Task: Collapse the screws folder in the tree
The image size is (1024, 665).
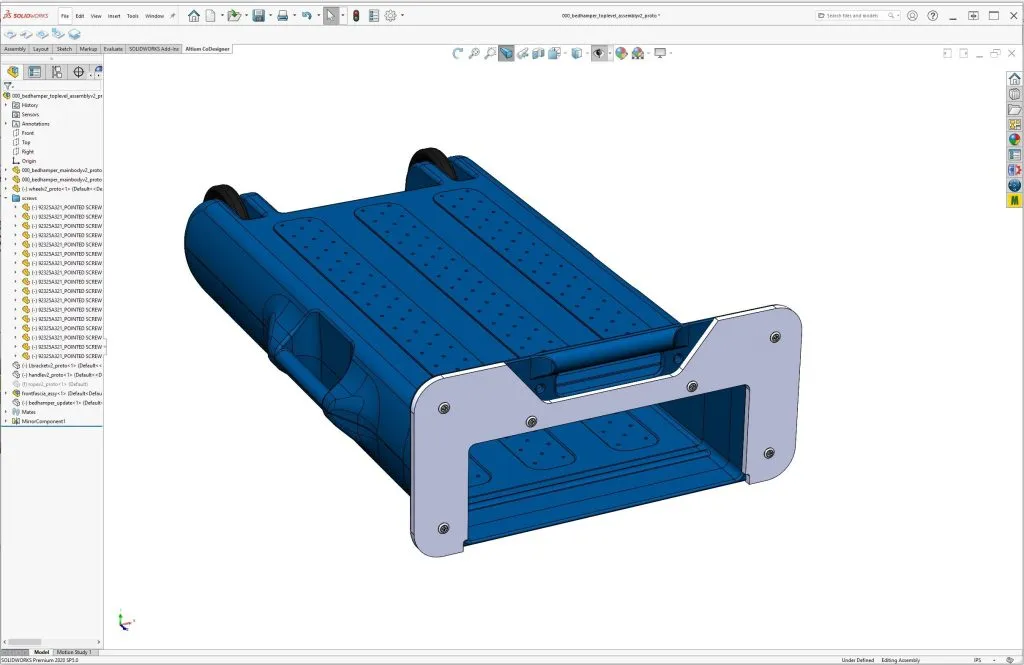Action: pos(6,197)
